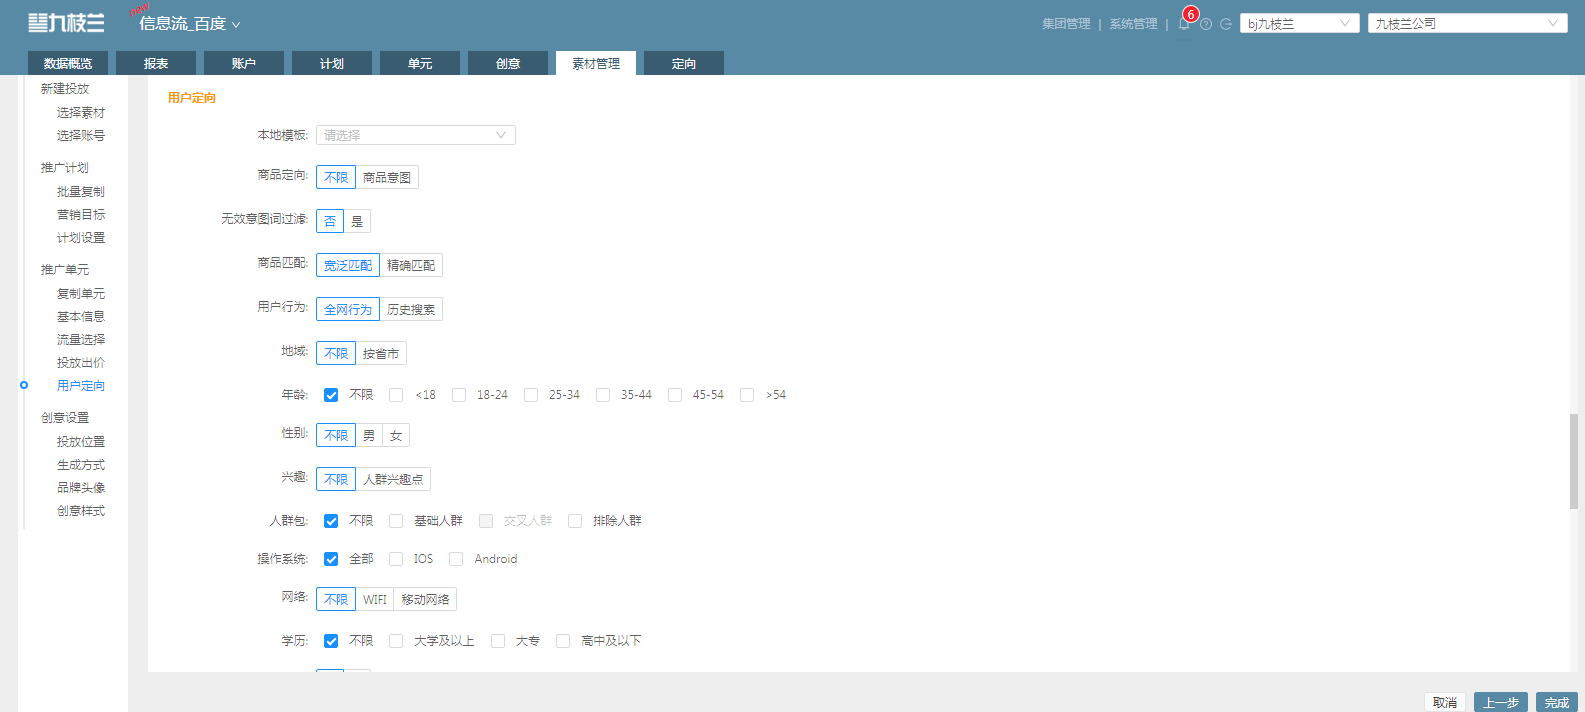
Task: Switch to the 报表 tab
Action: click(156, 63)
